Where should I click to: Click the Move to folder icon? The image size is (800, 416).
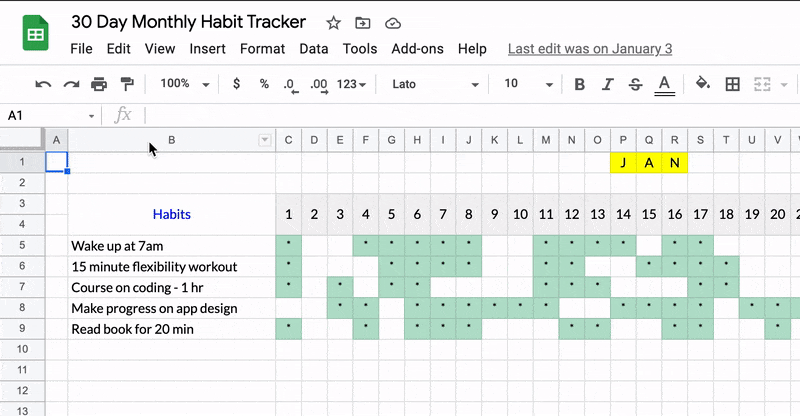click(362, 23)
